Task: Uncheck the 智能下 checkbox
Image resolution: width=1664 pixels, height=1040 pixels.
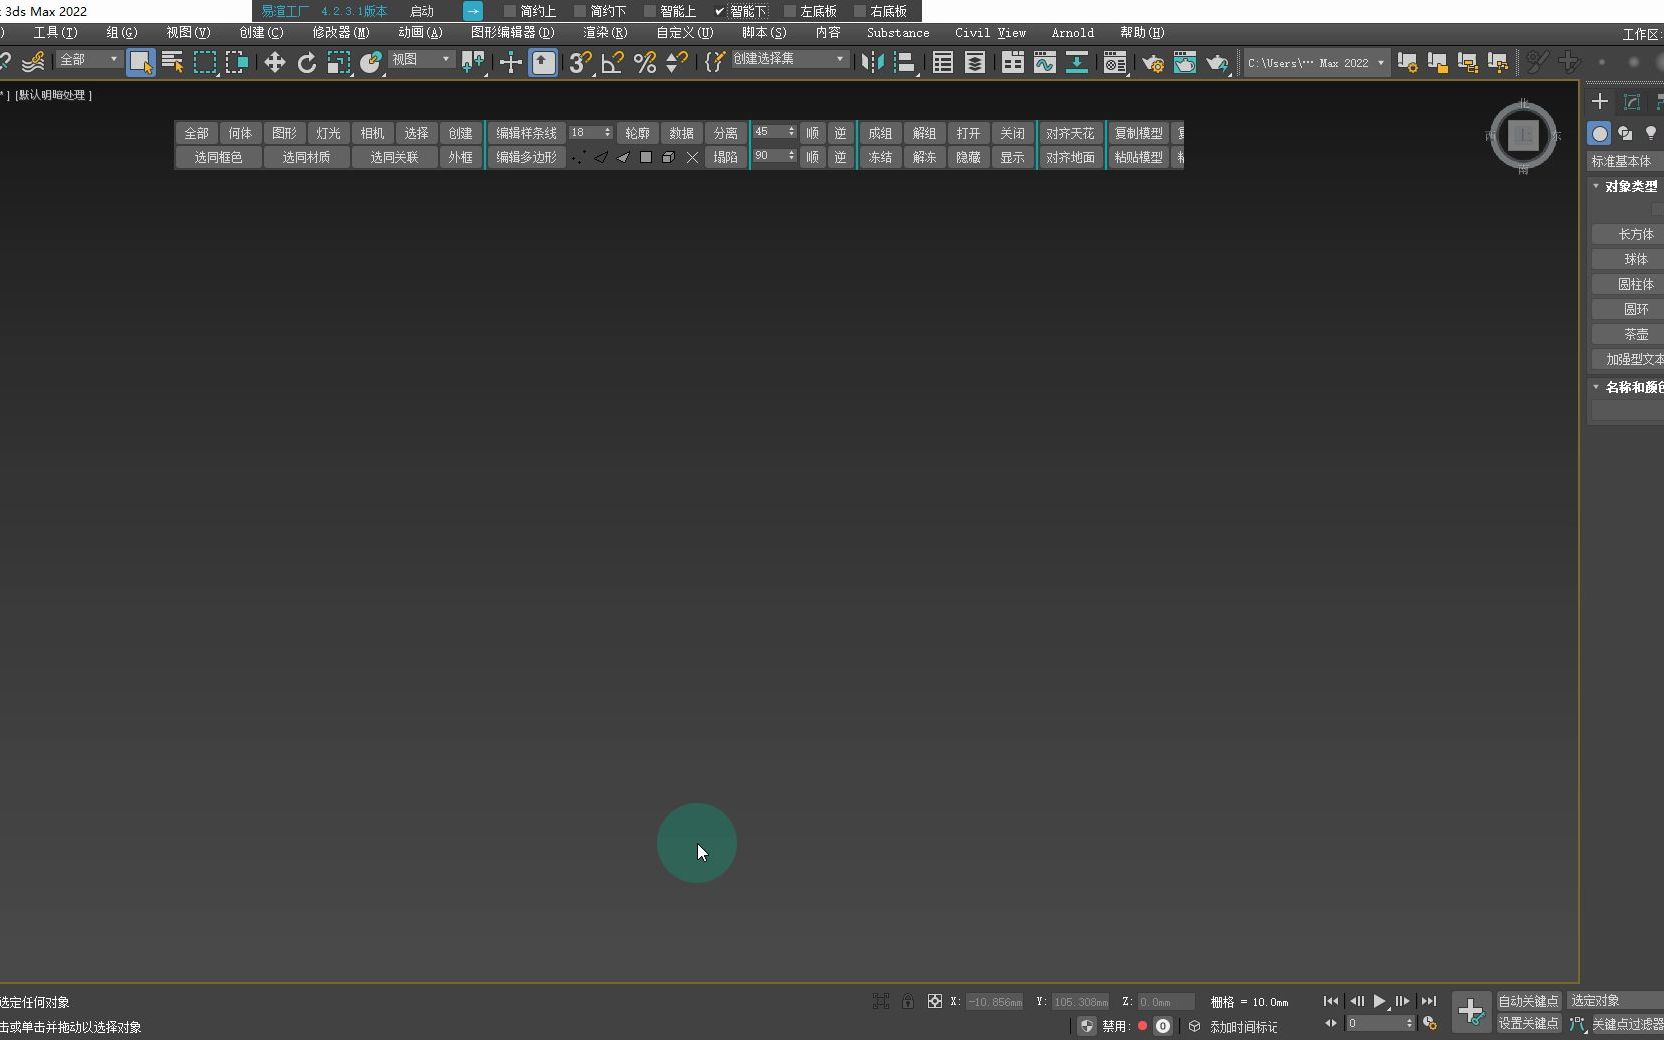Action: point(719,11)
